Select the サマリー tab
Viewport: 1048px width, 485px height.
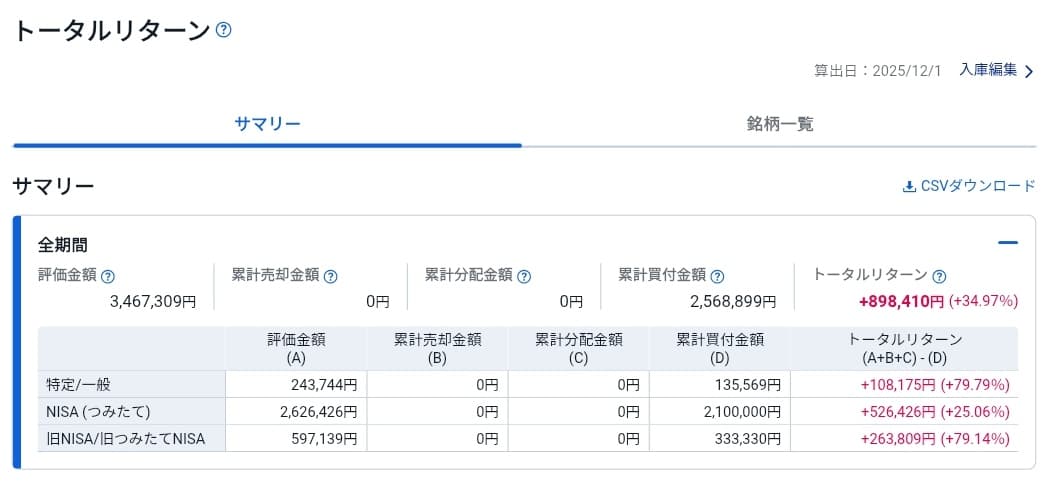[x=267, y=124]
